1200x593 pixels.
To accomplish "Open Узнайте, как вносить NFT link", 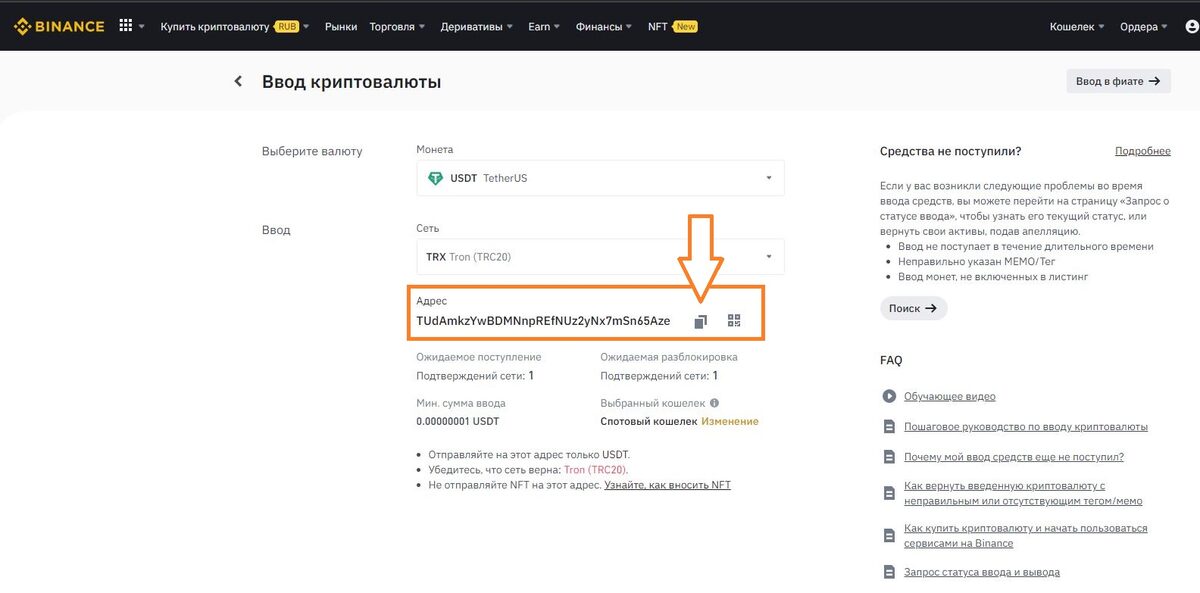I will coord(668,485).
